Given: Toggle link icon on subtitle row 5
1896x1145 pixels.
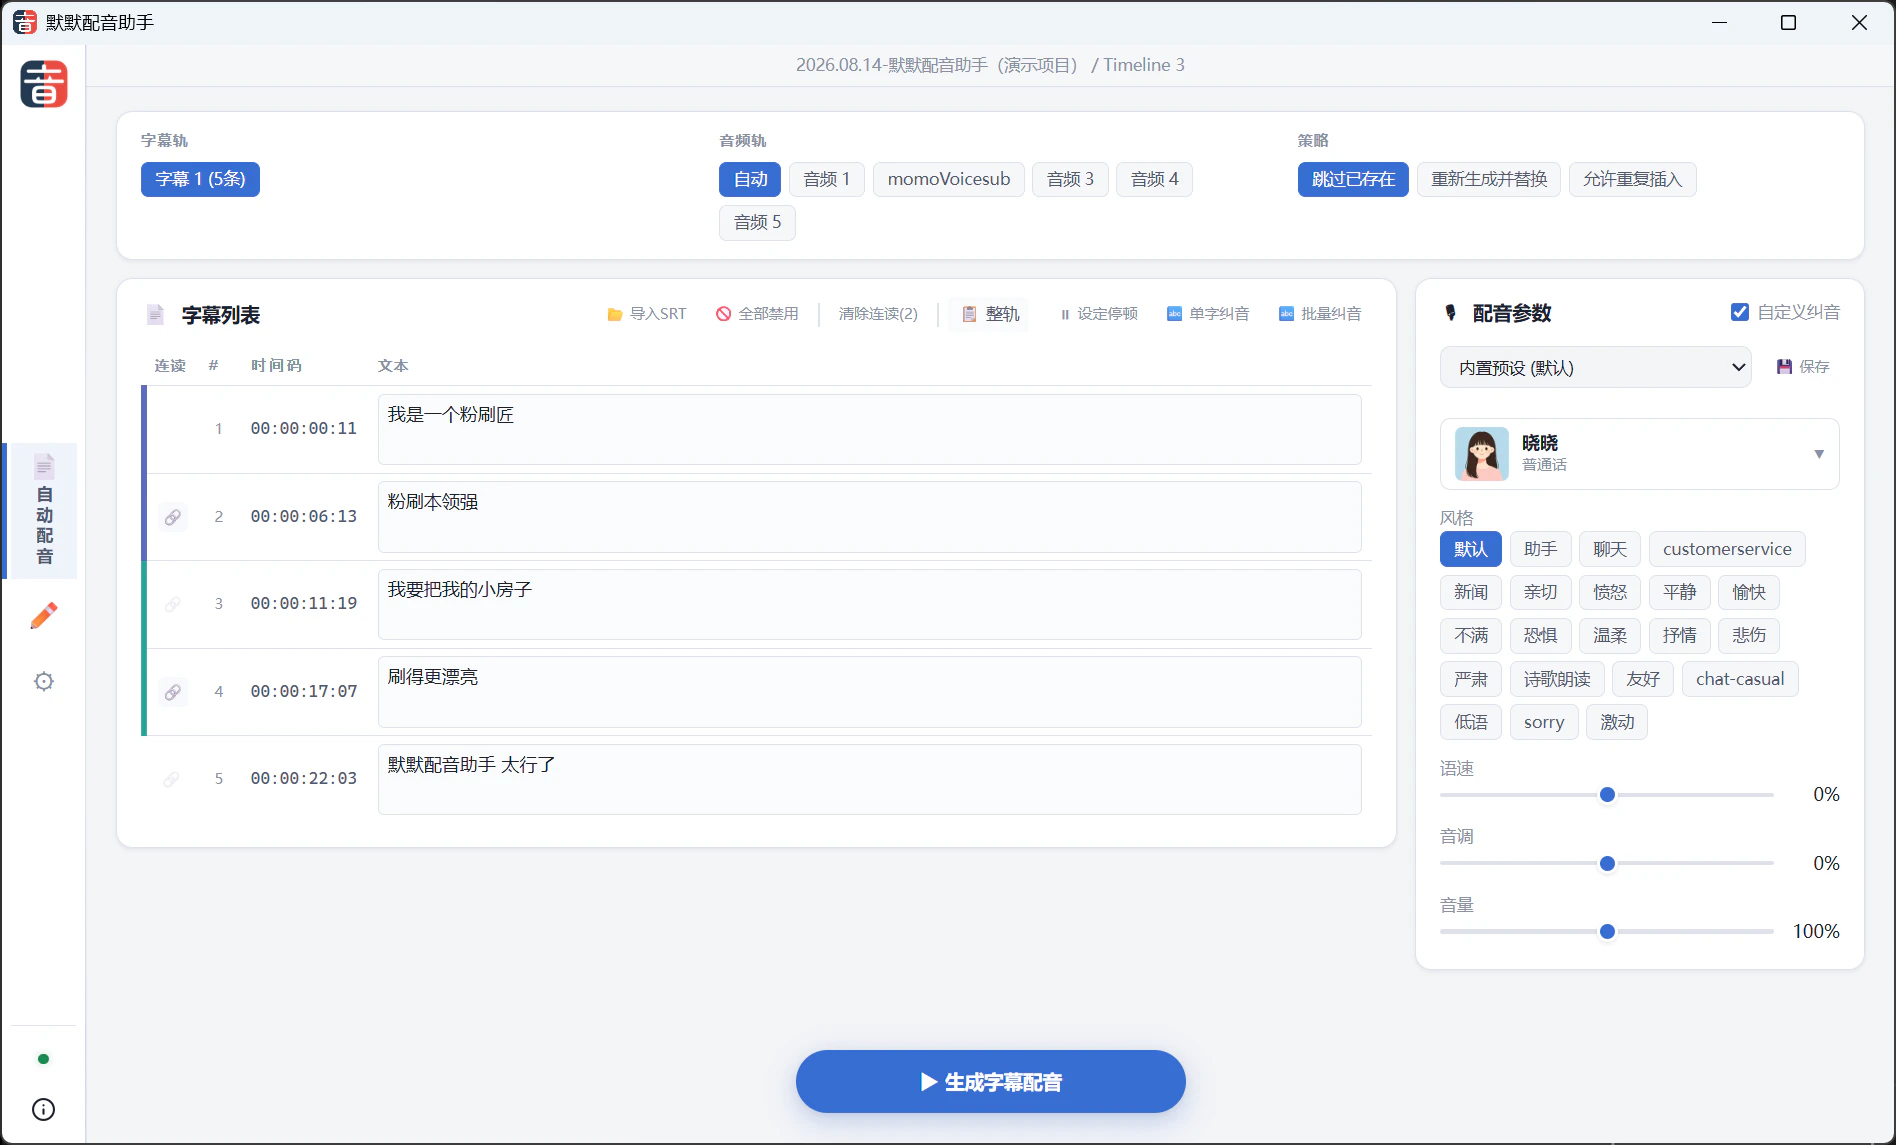Looking at the screenshot, I should pyautogui.click(x=173, y=779).
